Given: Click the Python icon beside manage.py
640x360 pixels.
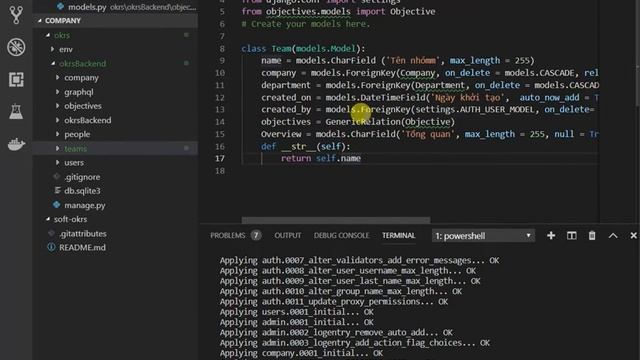Looking at the screenshot, I should pyautogui.click(x=56, y=204).
